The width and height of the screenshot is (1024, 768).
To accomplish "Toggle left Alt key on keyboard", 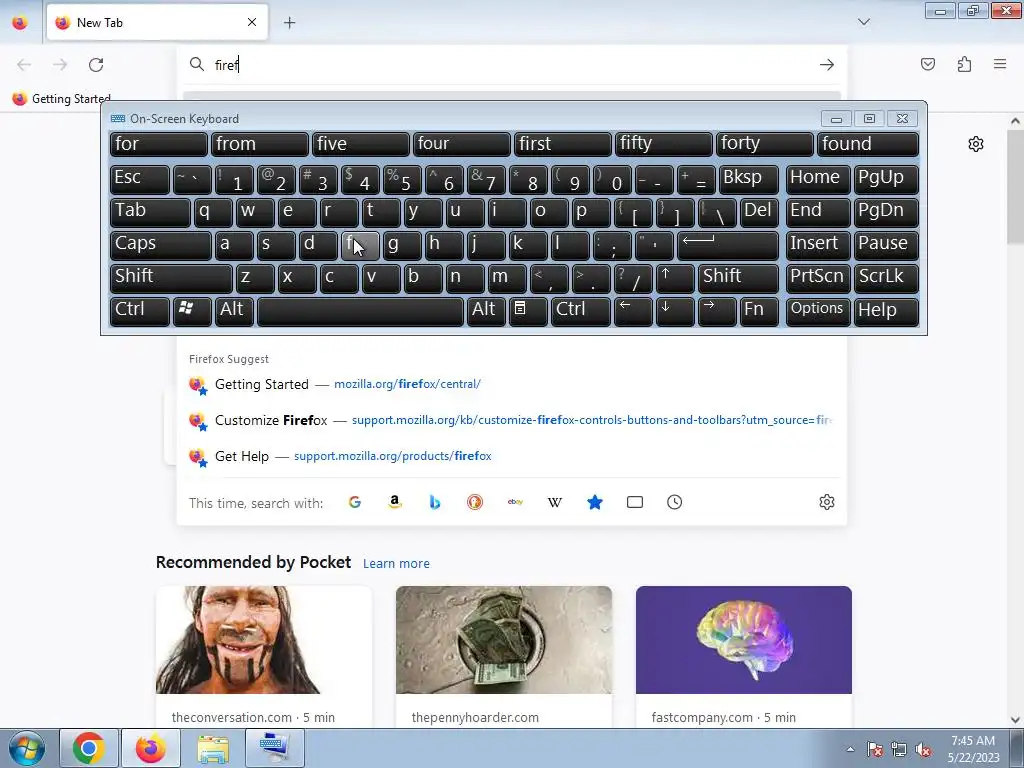I will point(234,311).
